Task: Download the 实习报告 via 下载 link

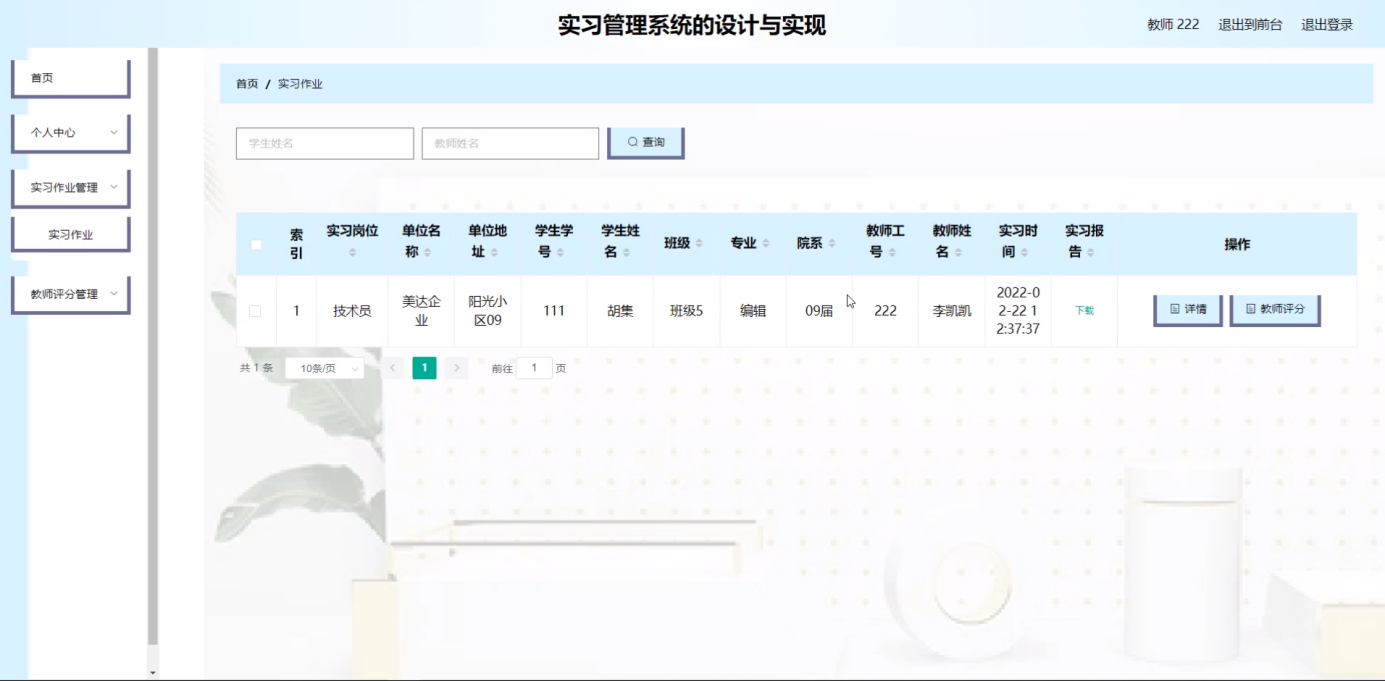Action: 1084,311
